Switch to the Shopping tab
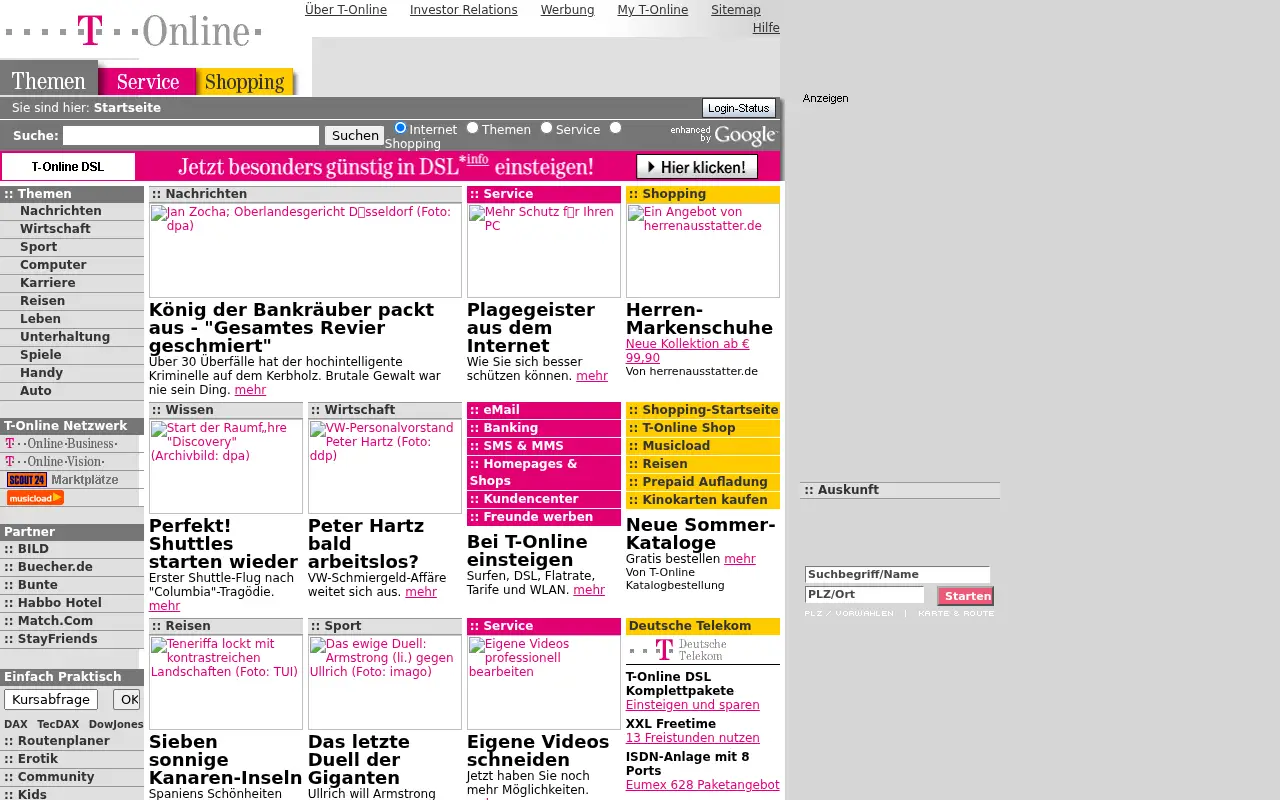 [246, 81]
